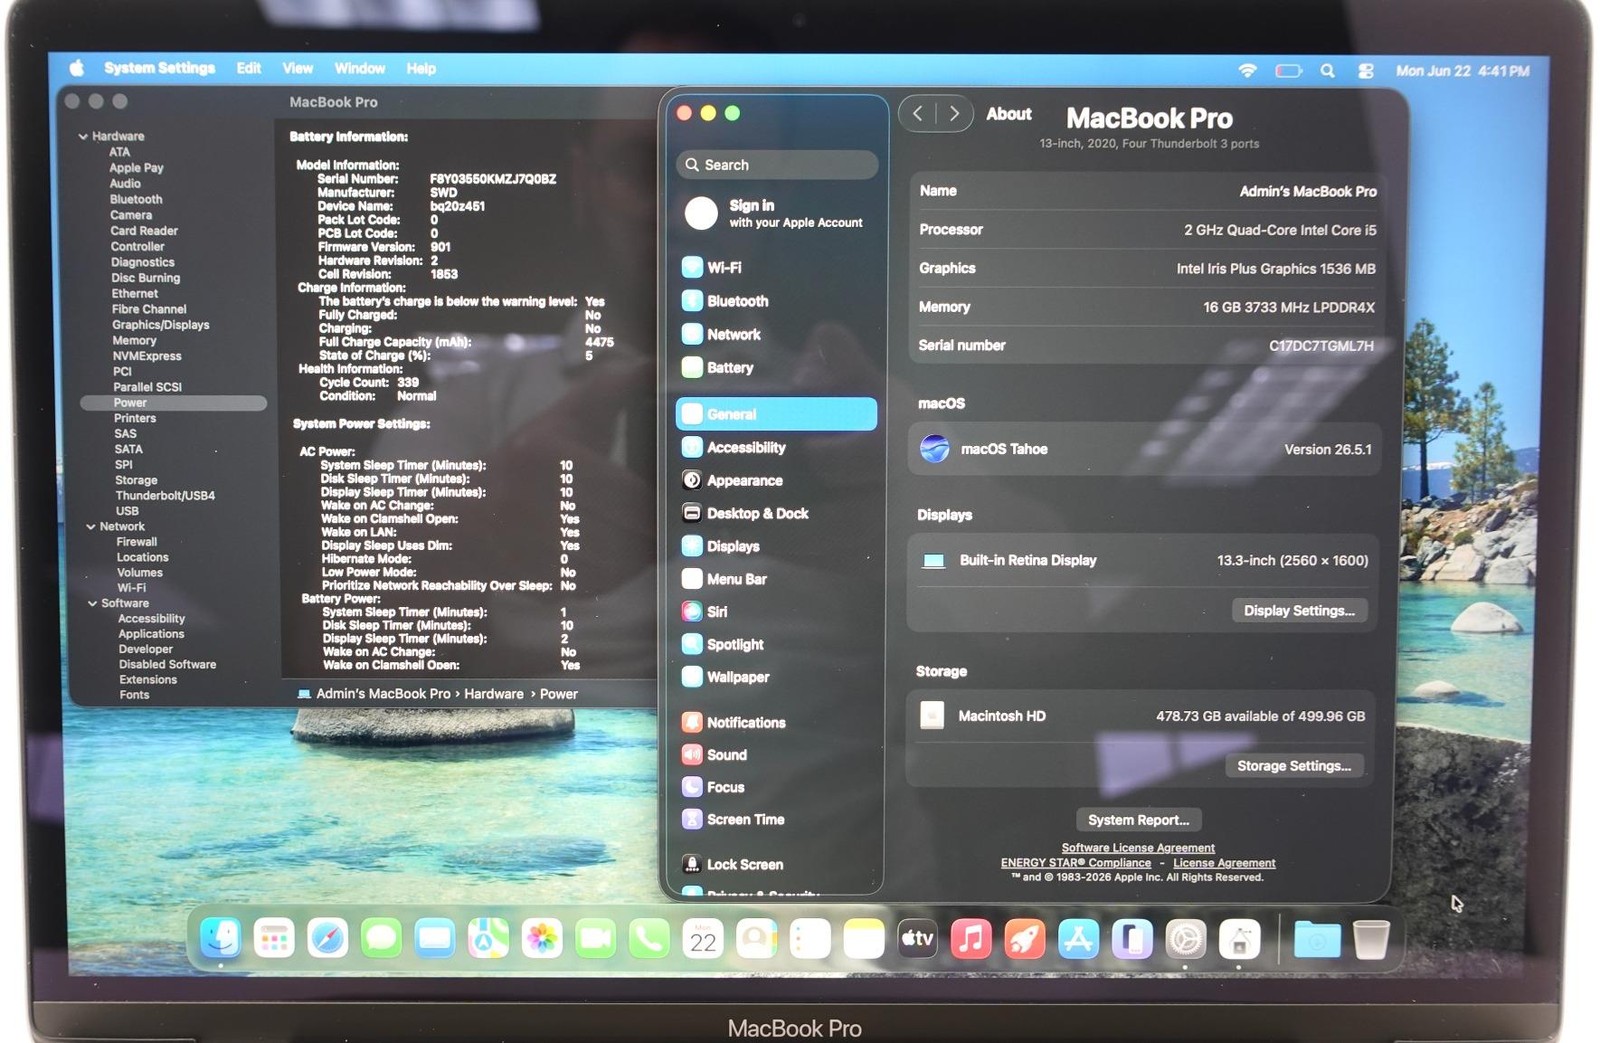This screenshot has height=1043, width=1600.
Task: Open the System Settings menu
Action: [159, 68]
